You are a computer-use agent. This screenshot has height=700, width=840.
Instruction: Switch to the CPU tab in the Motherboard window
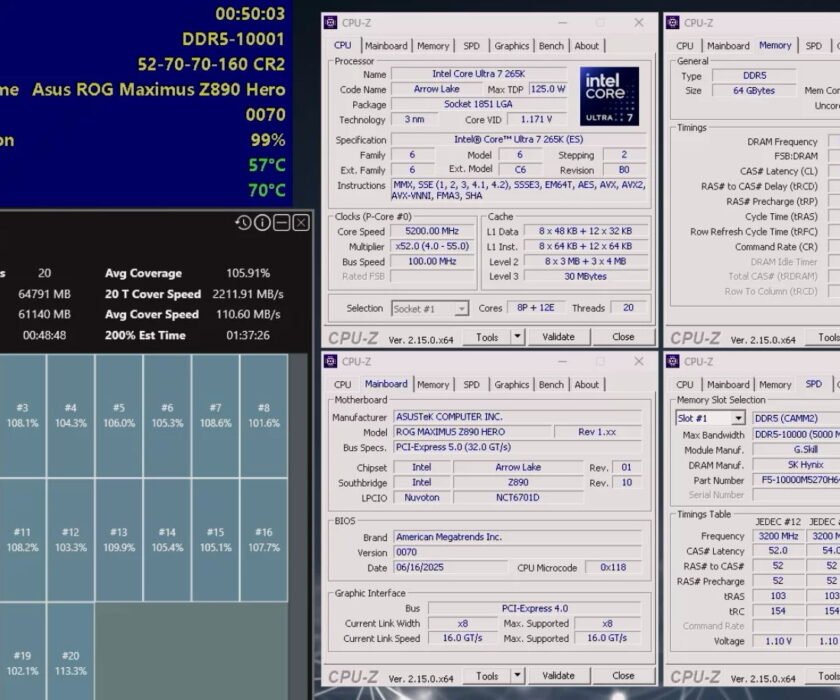[x=343, y=385]
